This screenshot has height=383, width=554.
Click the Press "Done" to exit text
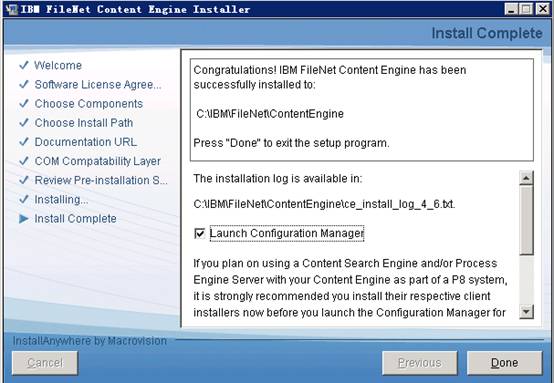point(291,143)
